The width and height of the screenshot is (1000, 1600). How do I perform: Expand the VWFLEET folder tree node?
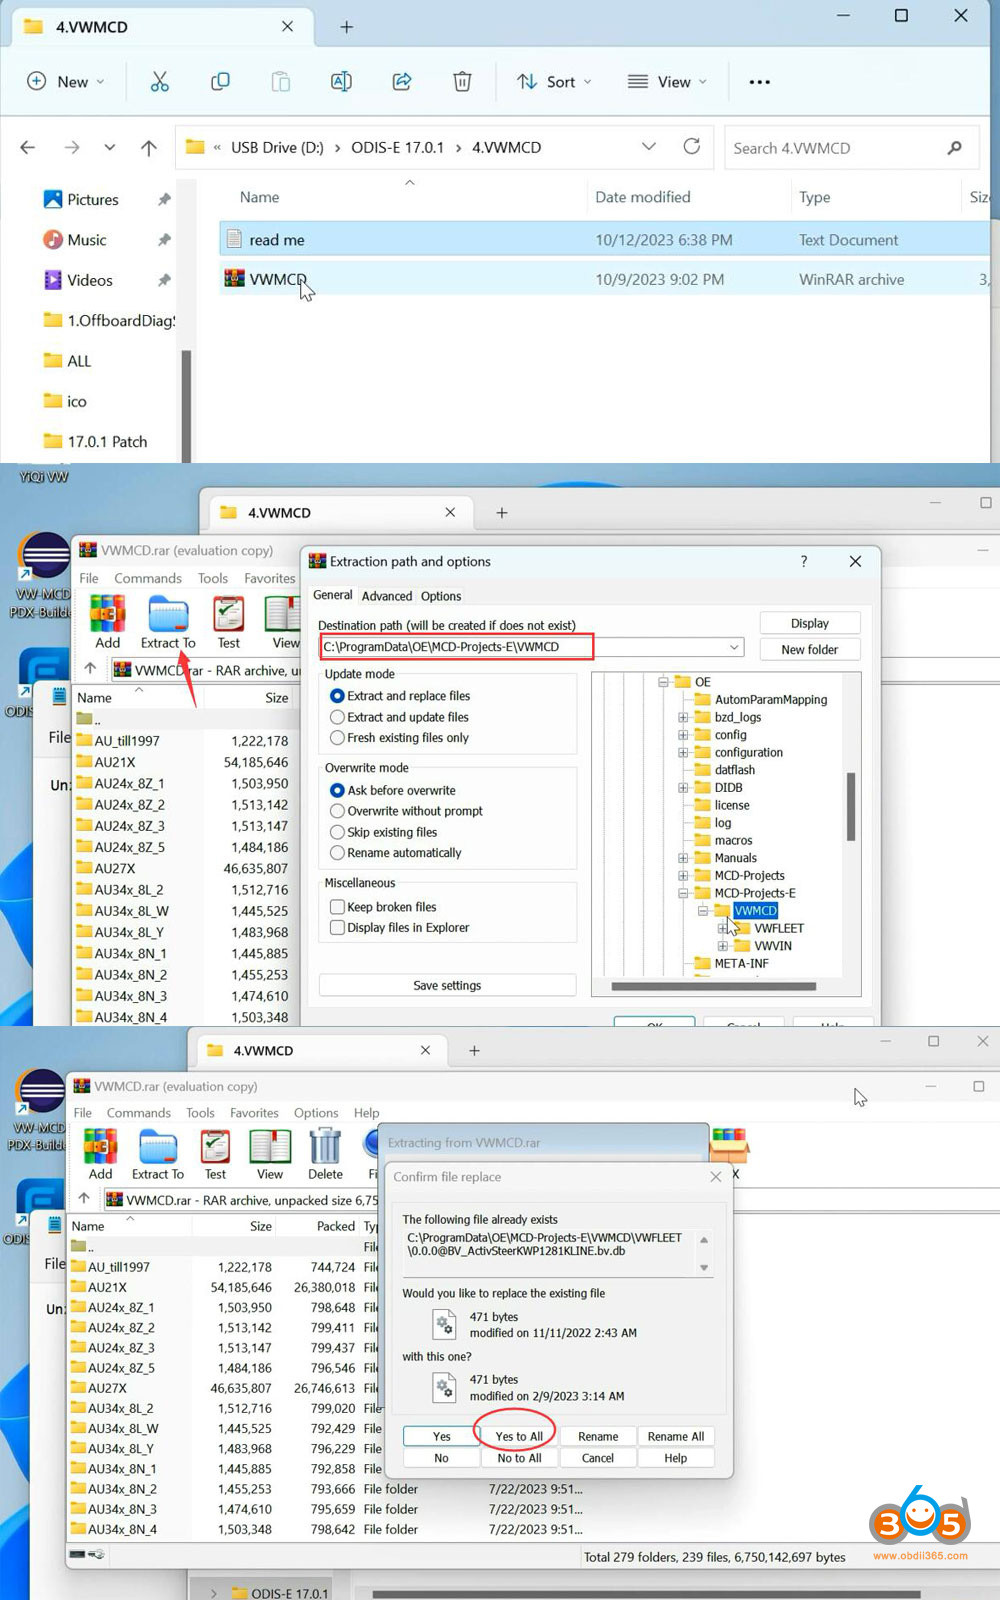click(x=722, y=928)
